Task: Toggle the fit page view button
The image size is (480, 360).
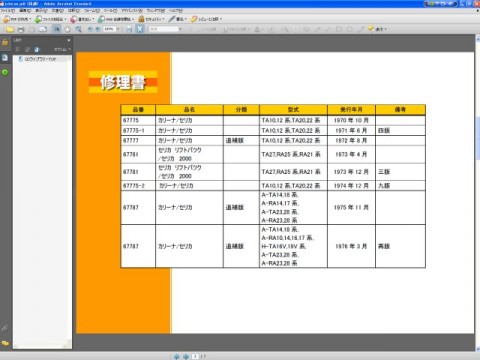Action: (140, 29)
